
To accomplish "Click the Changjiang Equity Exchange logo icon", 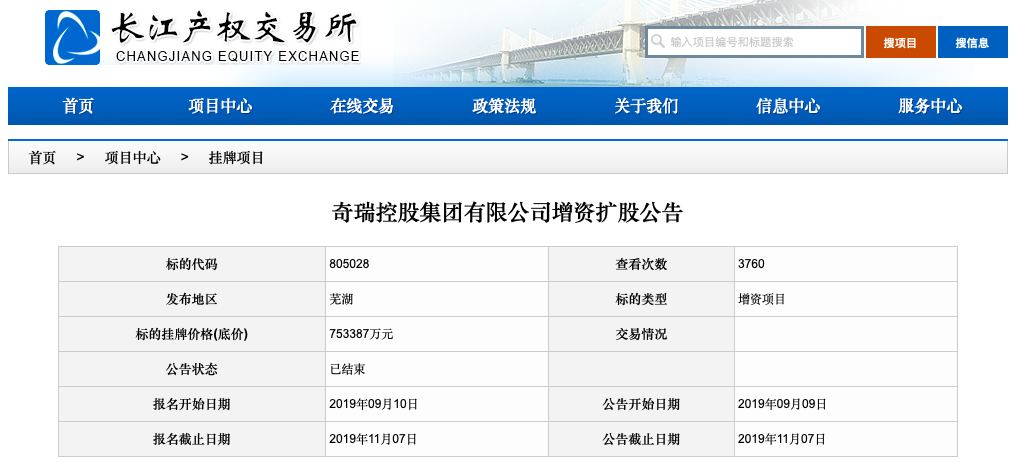I will point(72,38).
